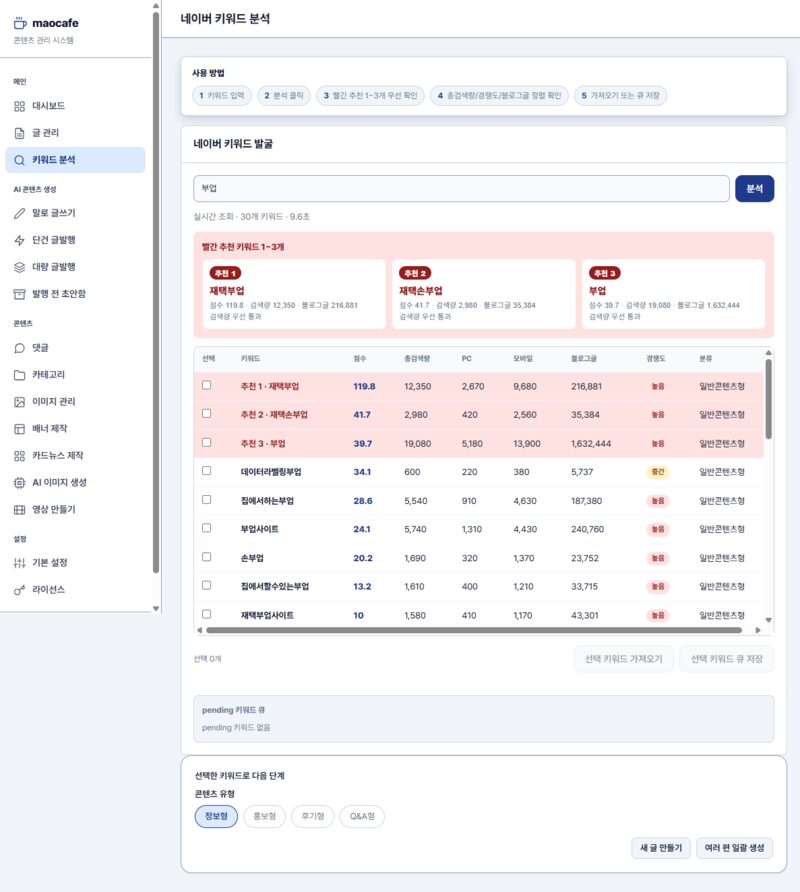Click the 배너 제작 layout icon
800x892 pixels.
tap(19, 429)
